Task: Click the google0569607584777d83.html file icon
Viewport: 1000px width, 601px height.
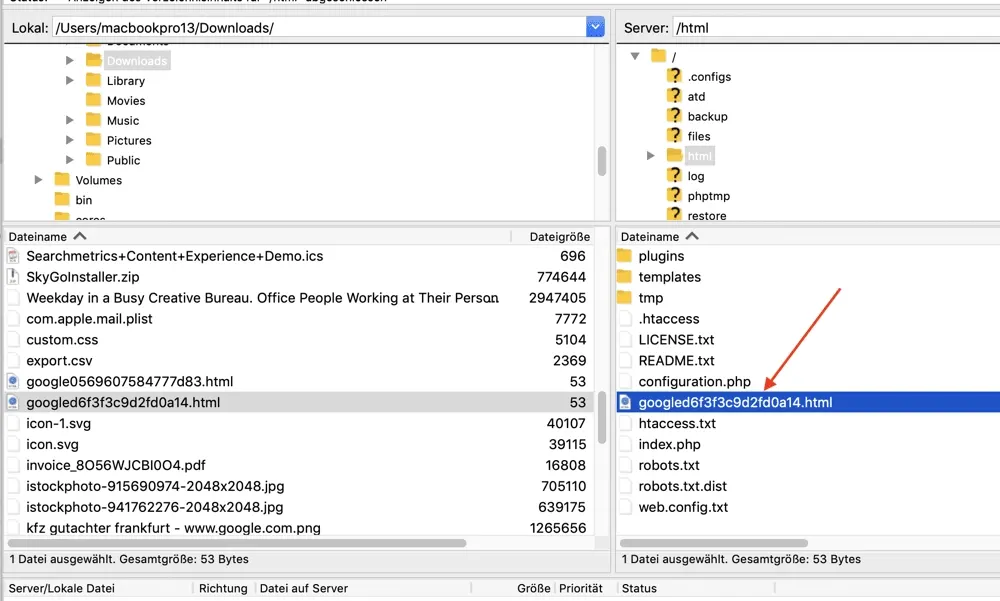Action: 13,382
